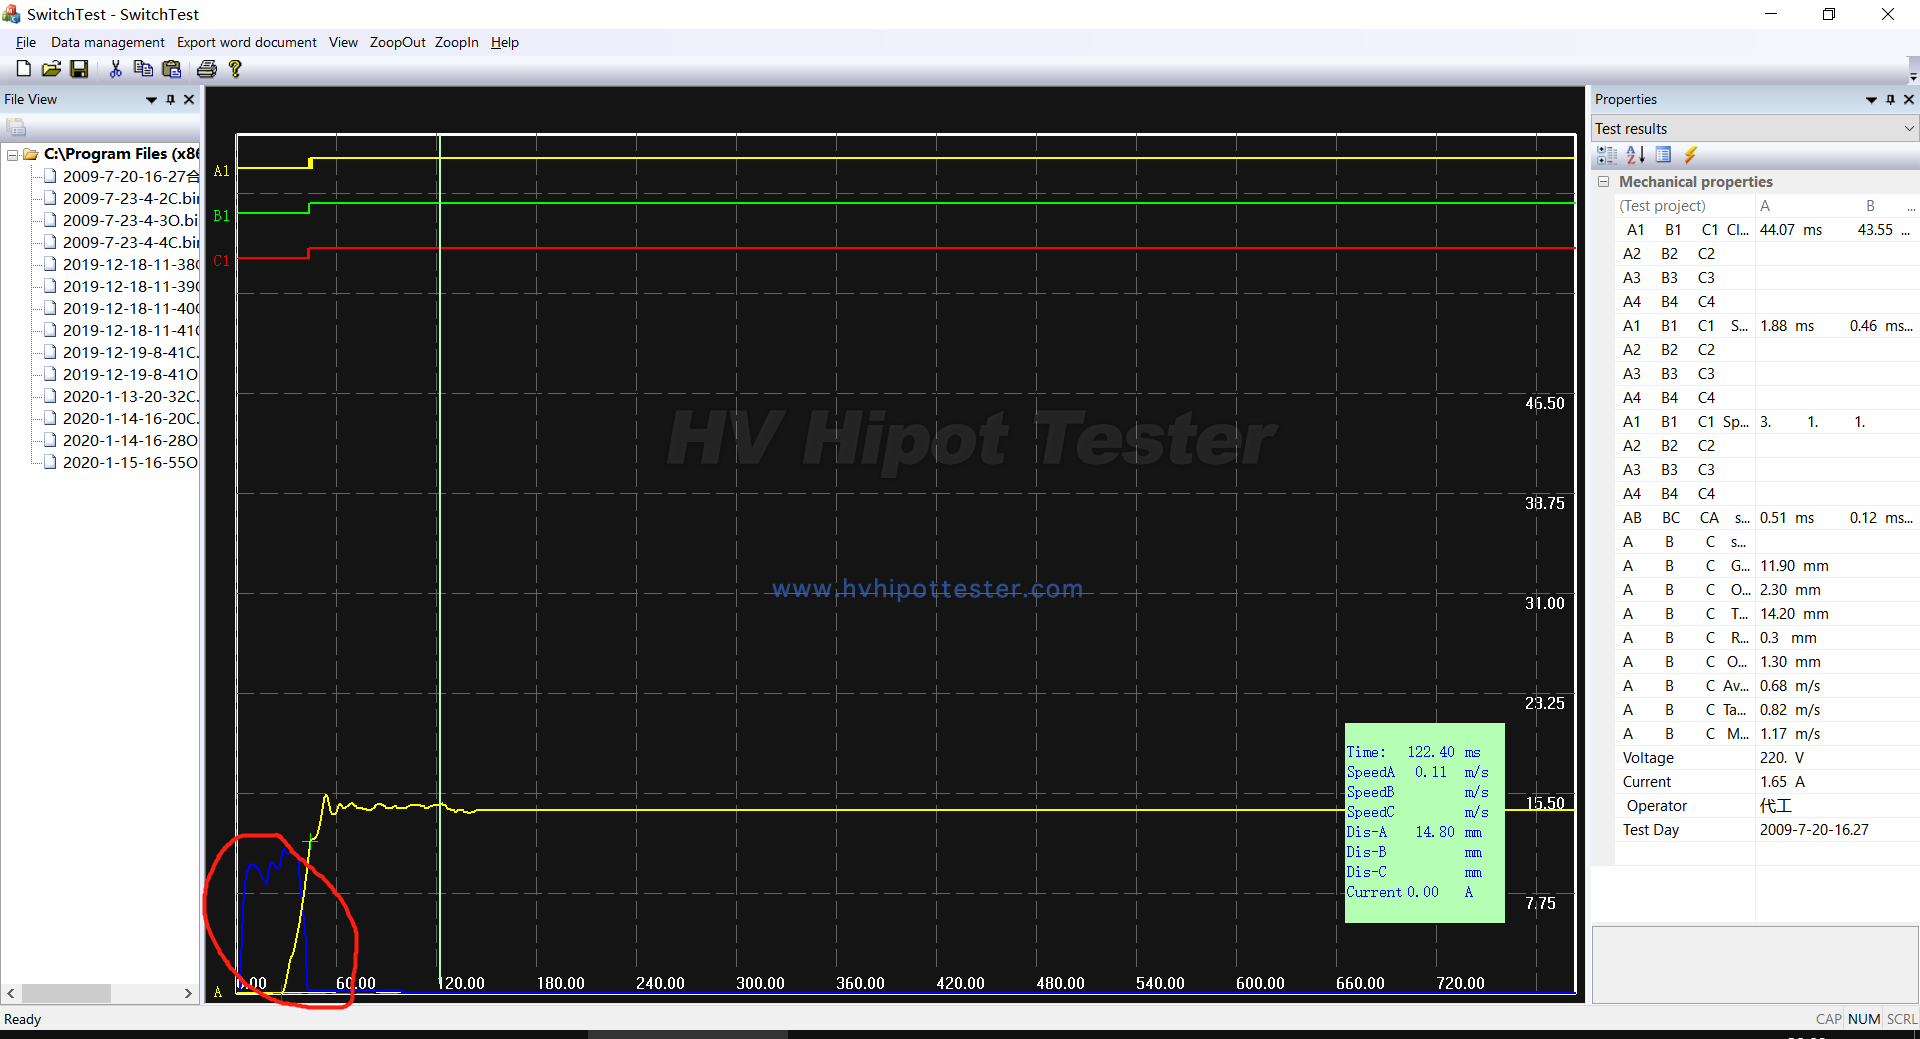Select file 2009-7-23-4-3O.bin
The width and height of the screenshot is (1920, 1039).
point(130,220)
